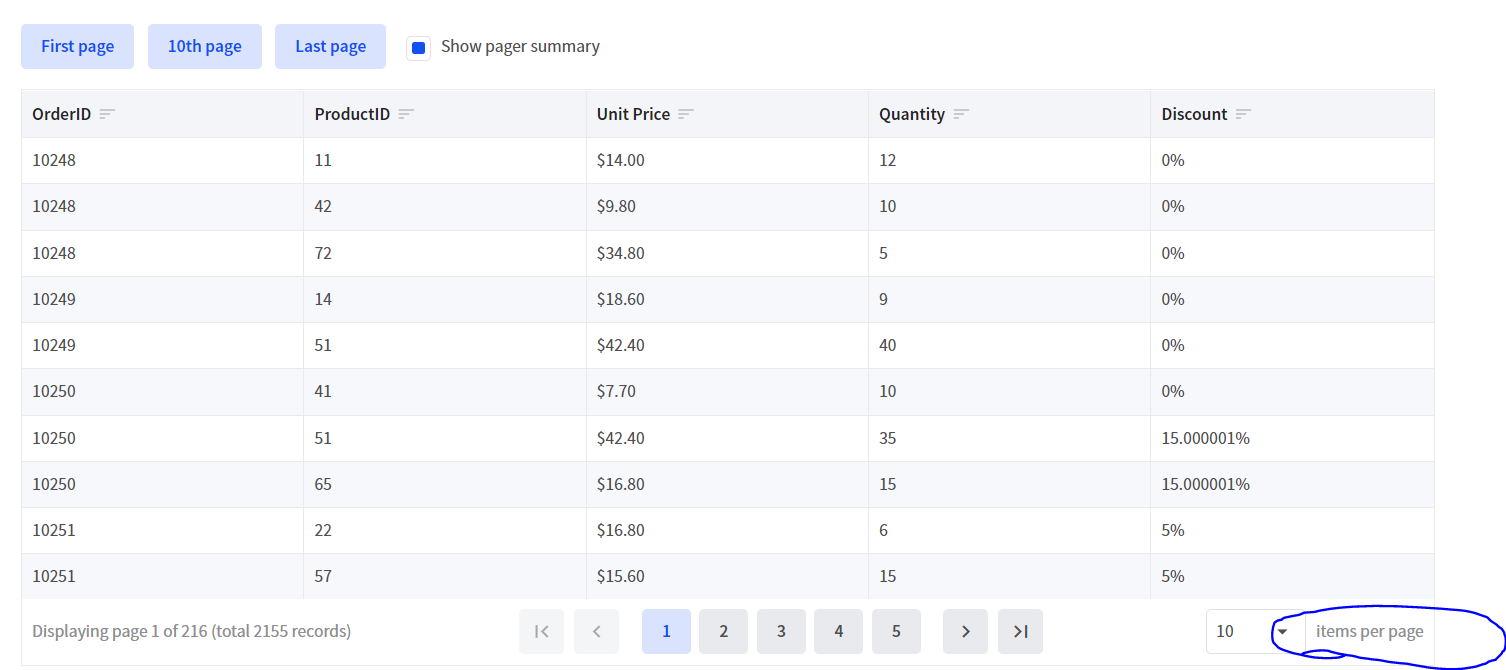Viewport: 1506px width, 670px height.
Task: Toggle the Show pager summary checkbox
Action: (419, 47)
